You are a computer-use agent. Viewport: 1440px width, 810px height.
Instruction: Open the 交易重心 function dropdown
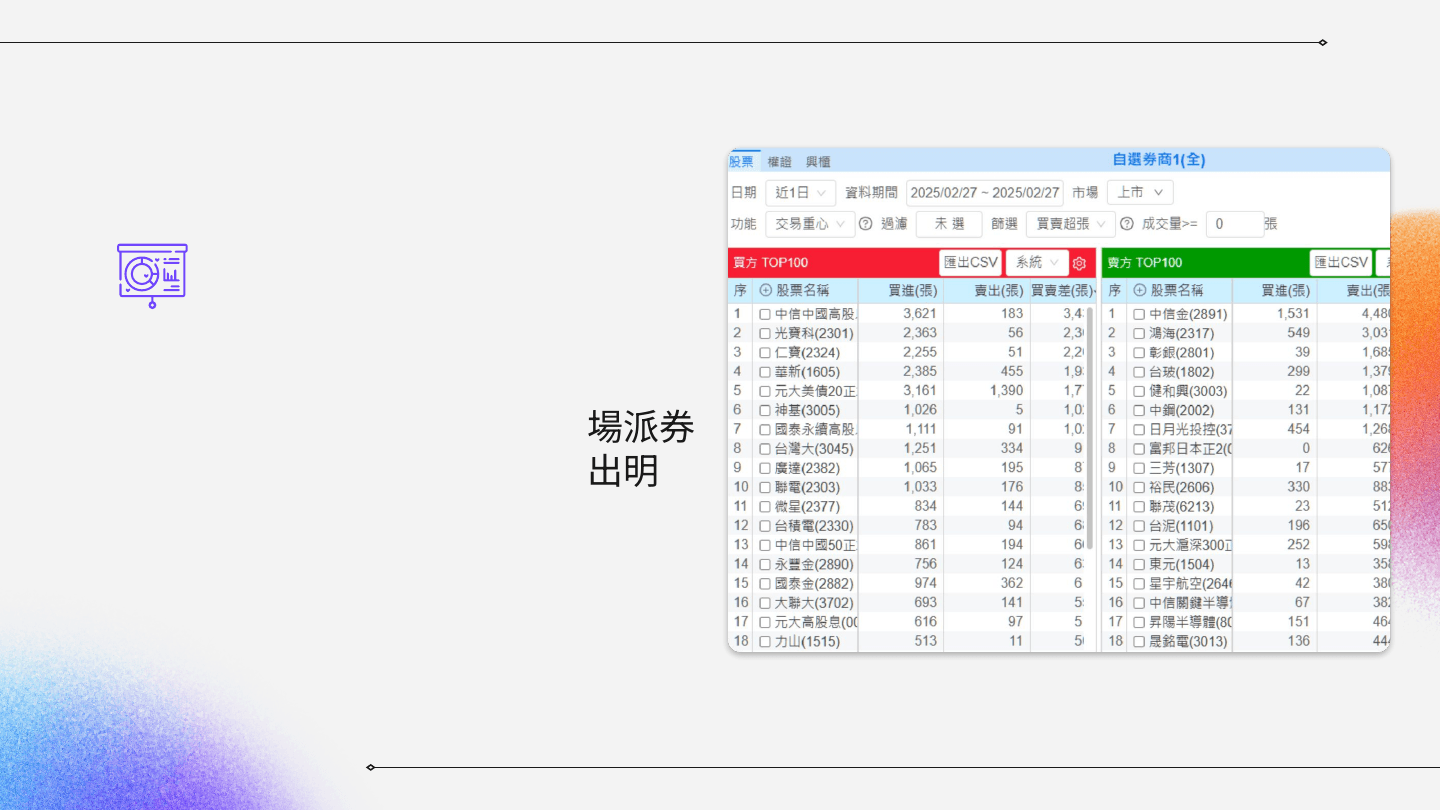(809, 224)
